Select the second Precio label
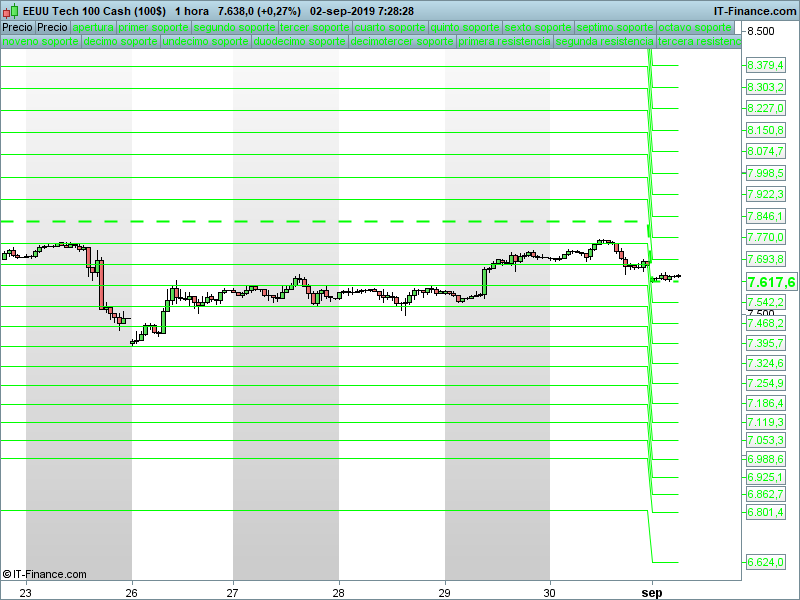 point(53,28)
